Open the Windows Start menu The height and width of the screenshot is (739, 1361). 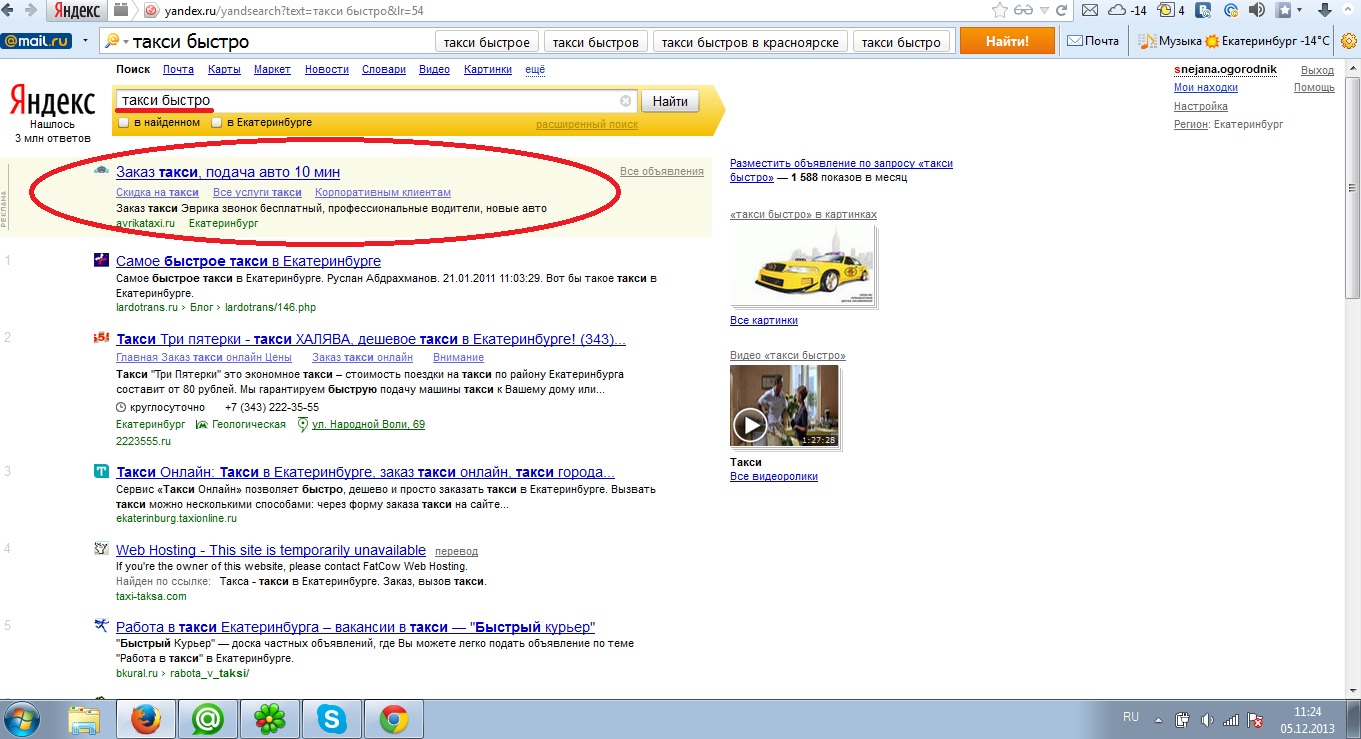pos(22,719)
